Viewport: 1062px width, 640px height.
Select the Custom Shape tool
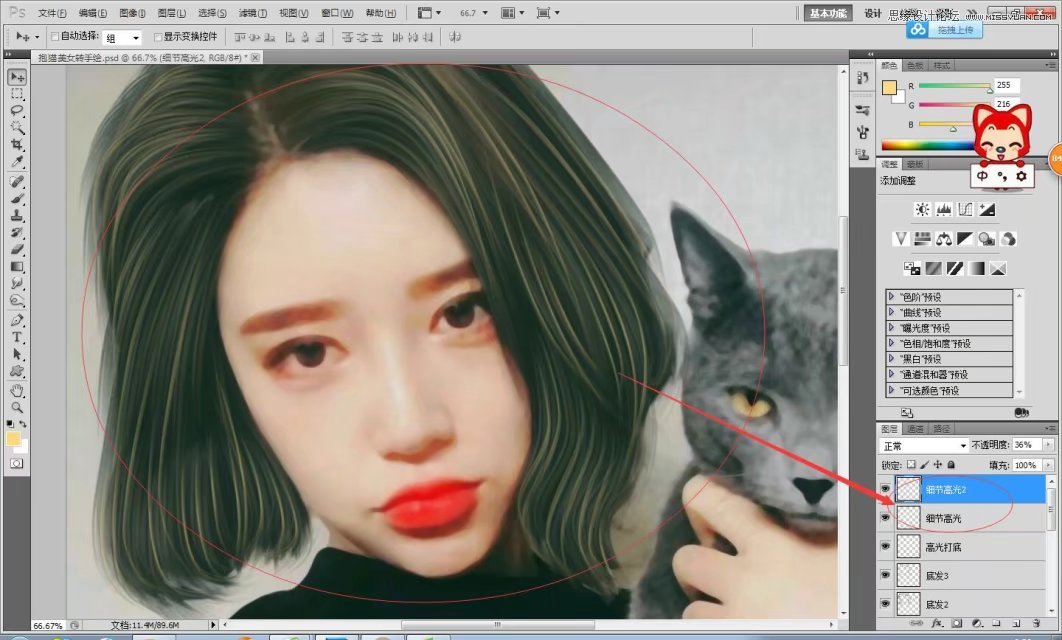point(17,371)
